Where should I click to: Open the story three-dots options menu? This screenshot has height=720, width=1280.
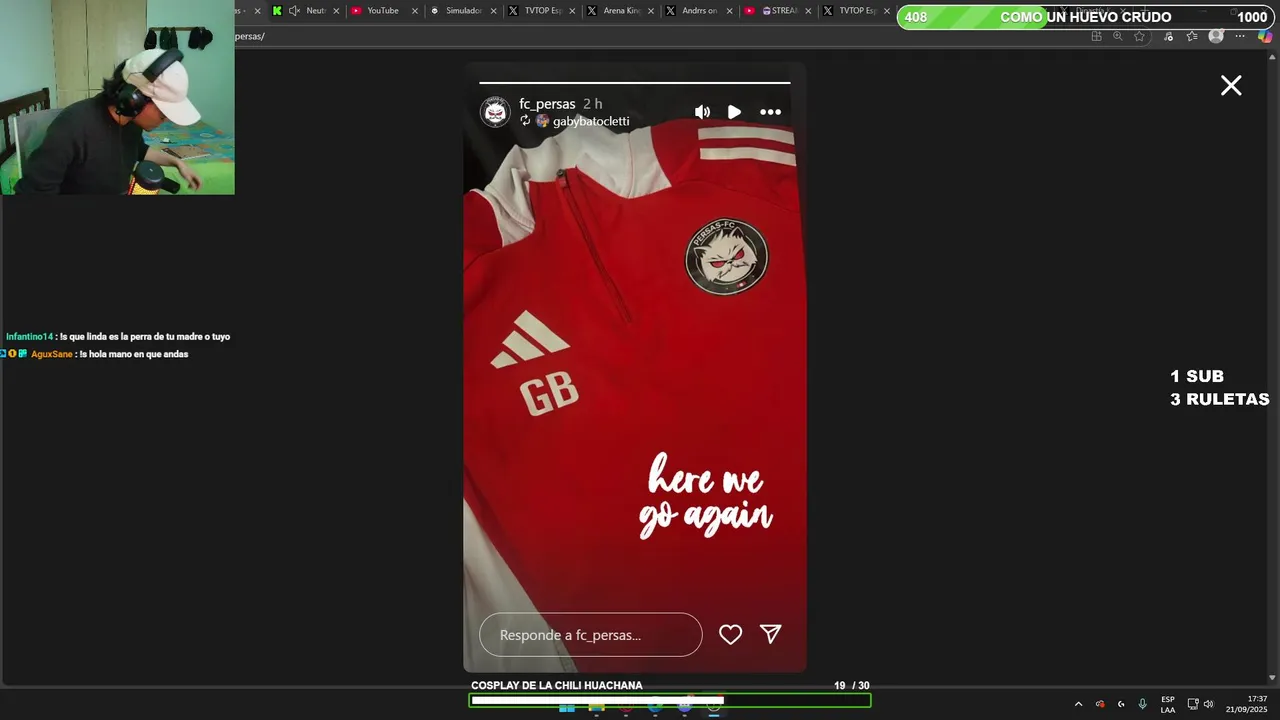coord(770,112)
